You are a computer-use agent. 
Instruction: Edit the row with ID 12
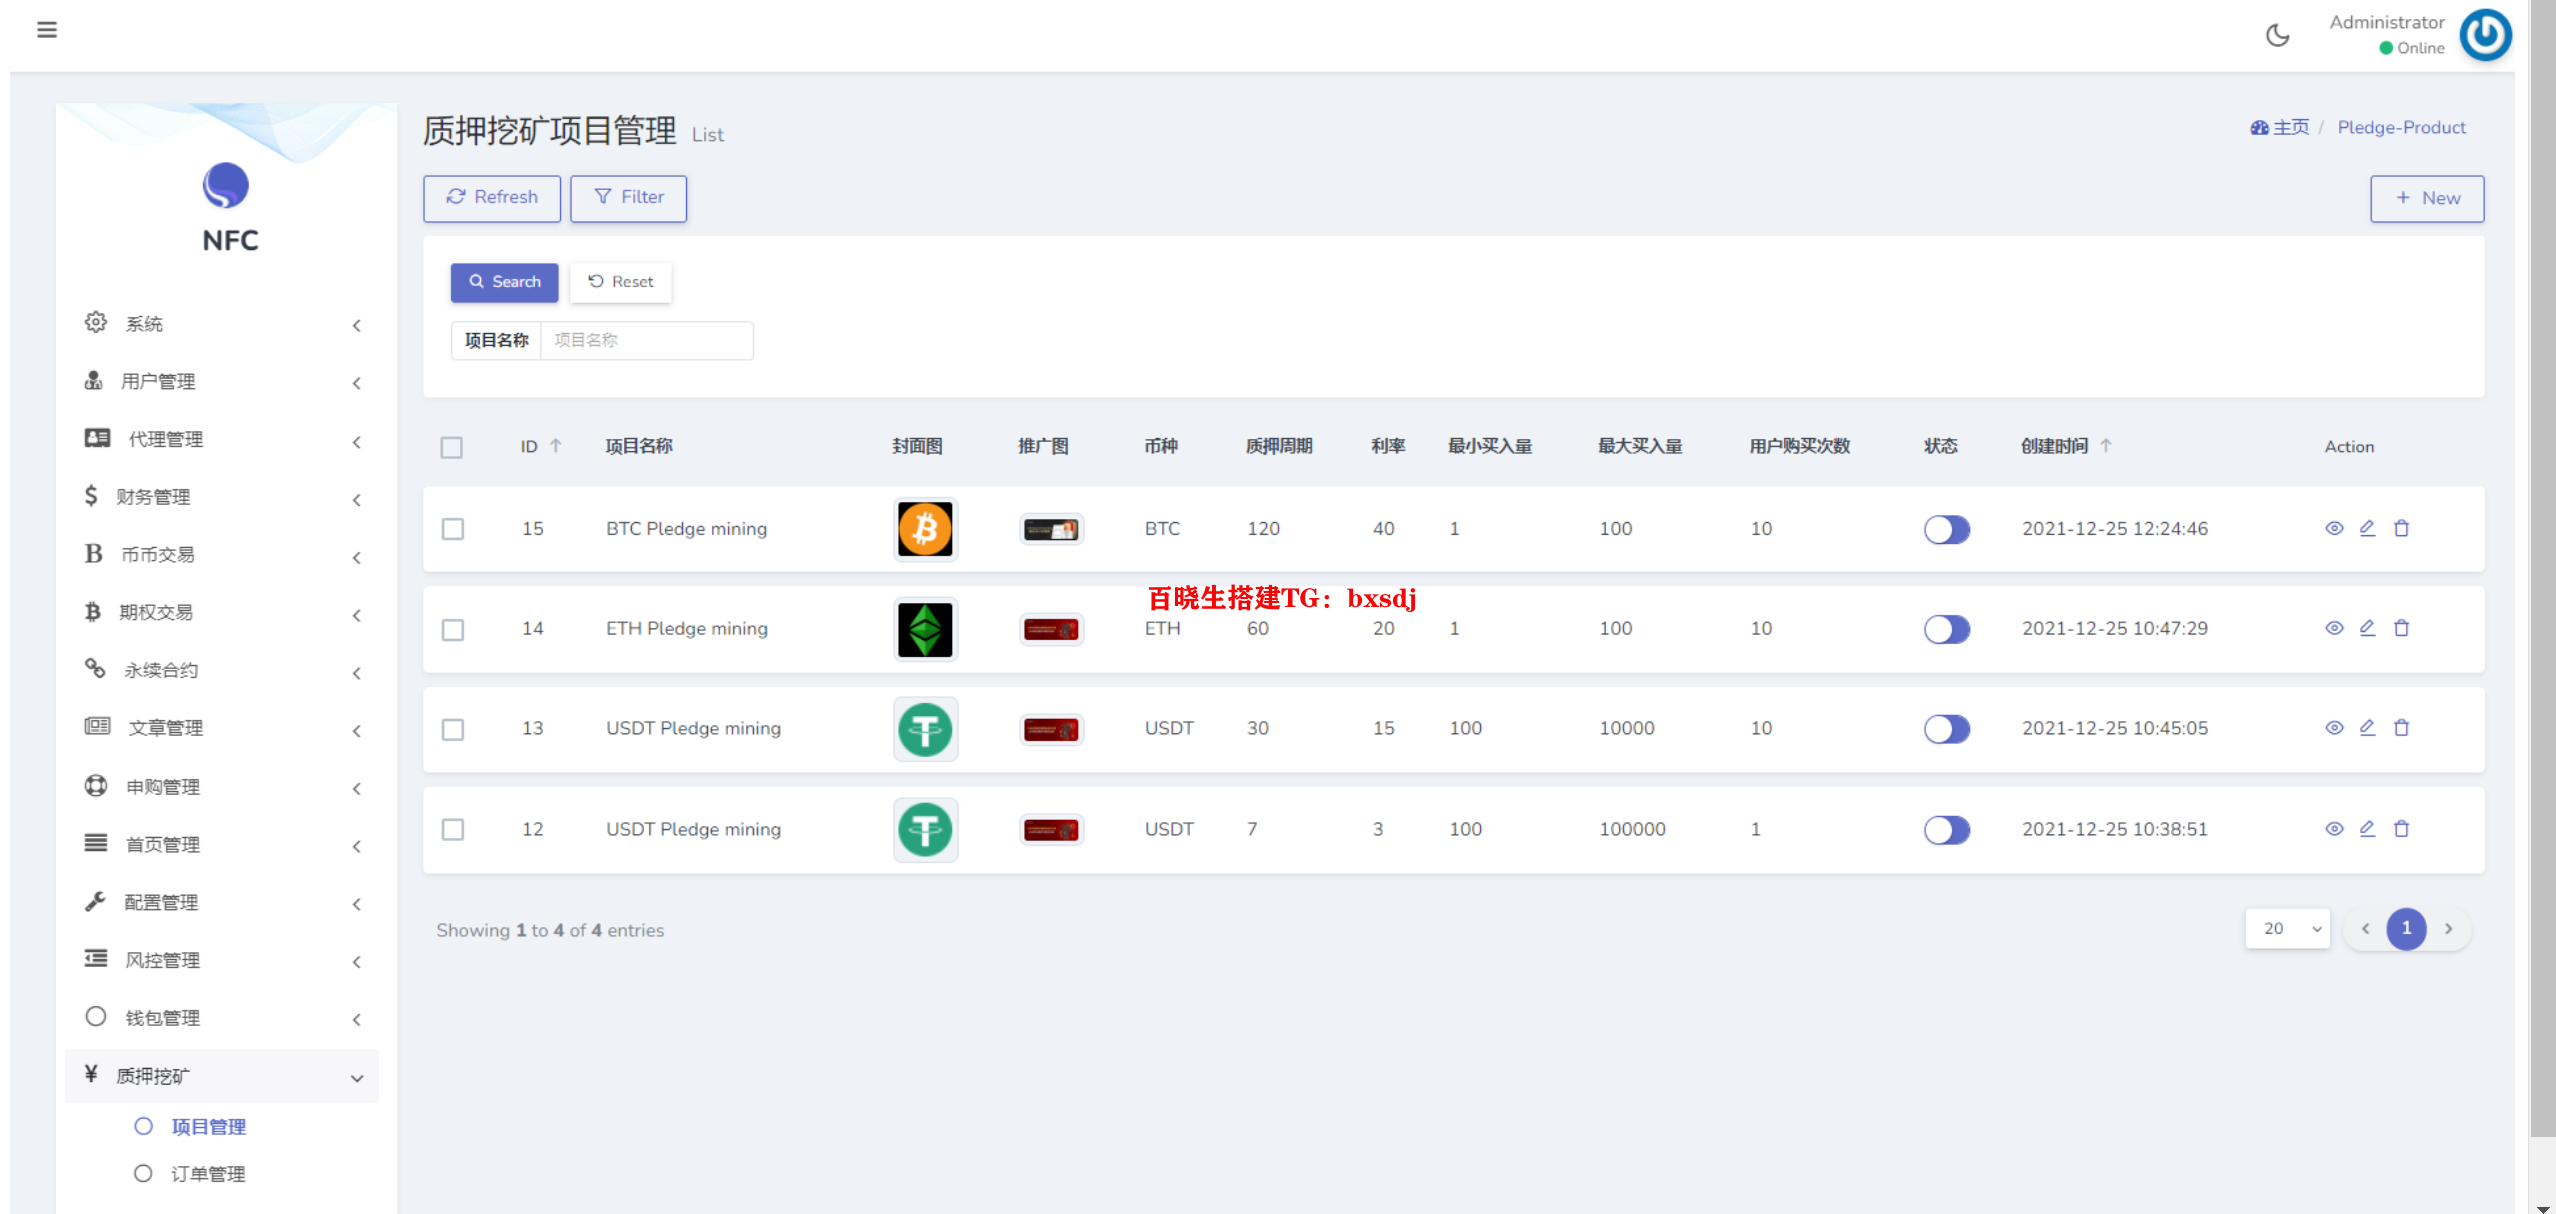coord(2367,829)
